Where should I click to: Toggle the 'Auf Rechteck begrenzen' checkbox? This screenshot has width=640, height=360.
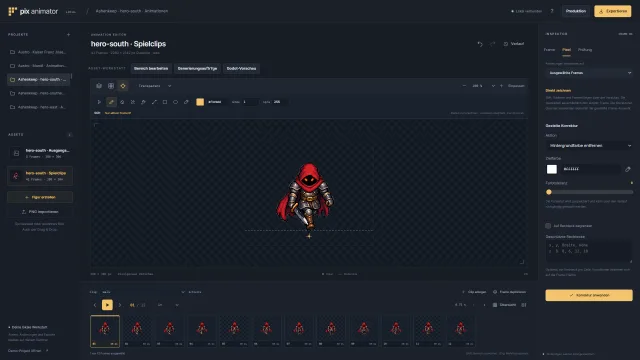point(548,226)
